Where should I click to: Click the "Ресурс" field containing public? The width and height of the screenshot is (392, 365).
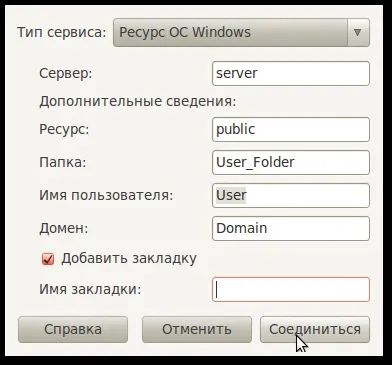[291, 129]
